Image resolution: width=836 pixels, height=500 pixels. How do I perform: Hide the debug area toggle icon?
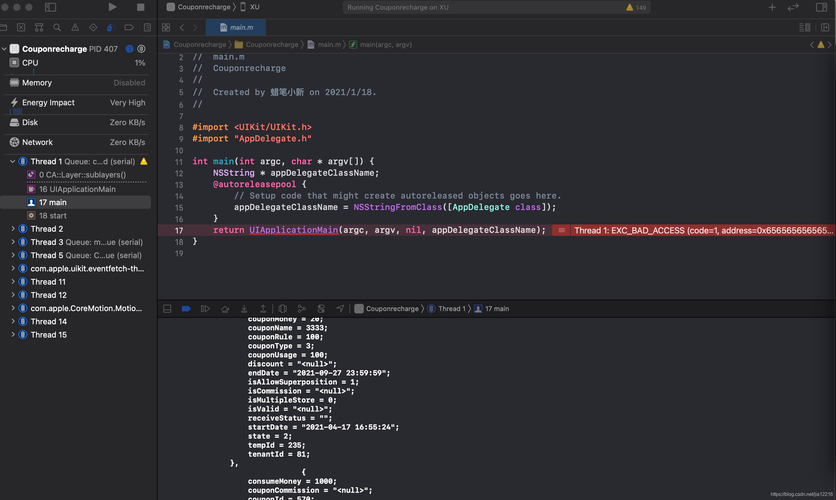coord(167,309)
